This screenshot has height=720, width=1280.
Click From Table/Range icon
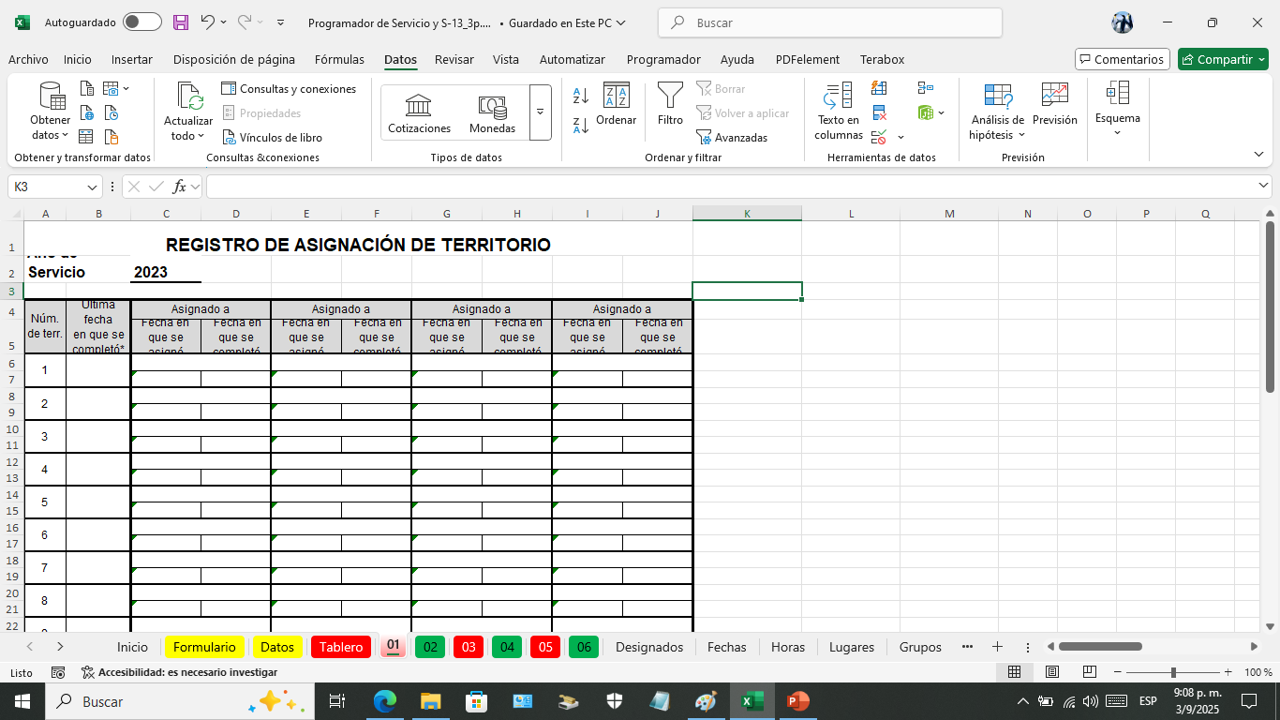(x=87, y=137)
